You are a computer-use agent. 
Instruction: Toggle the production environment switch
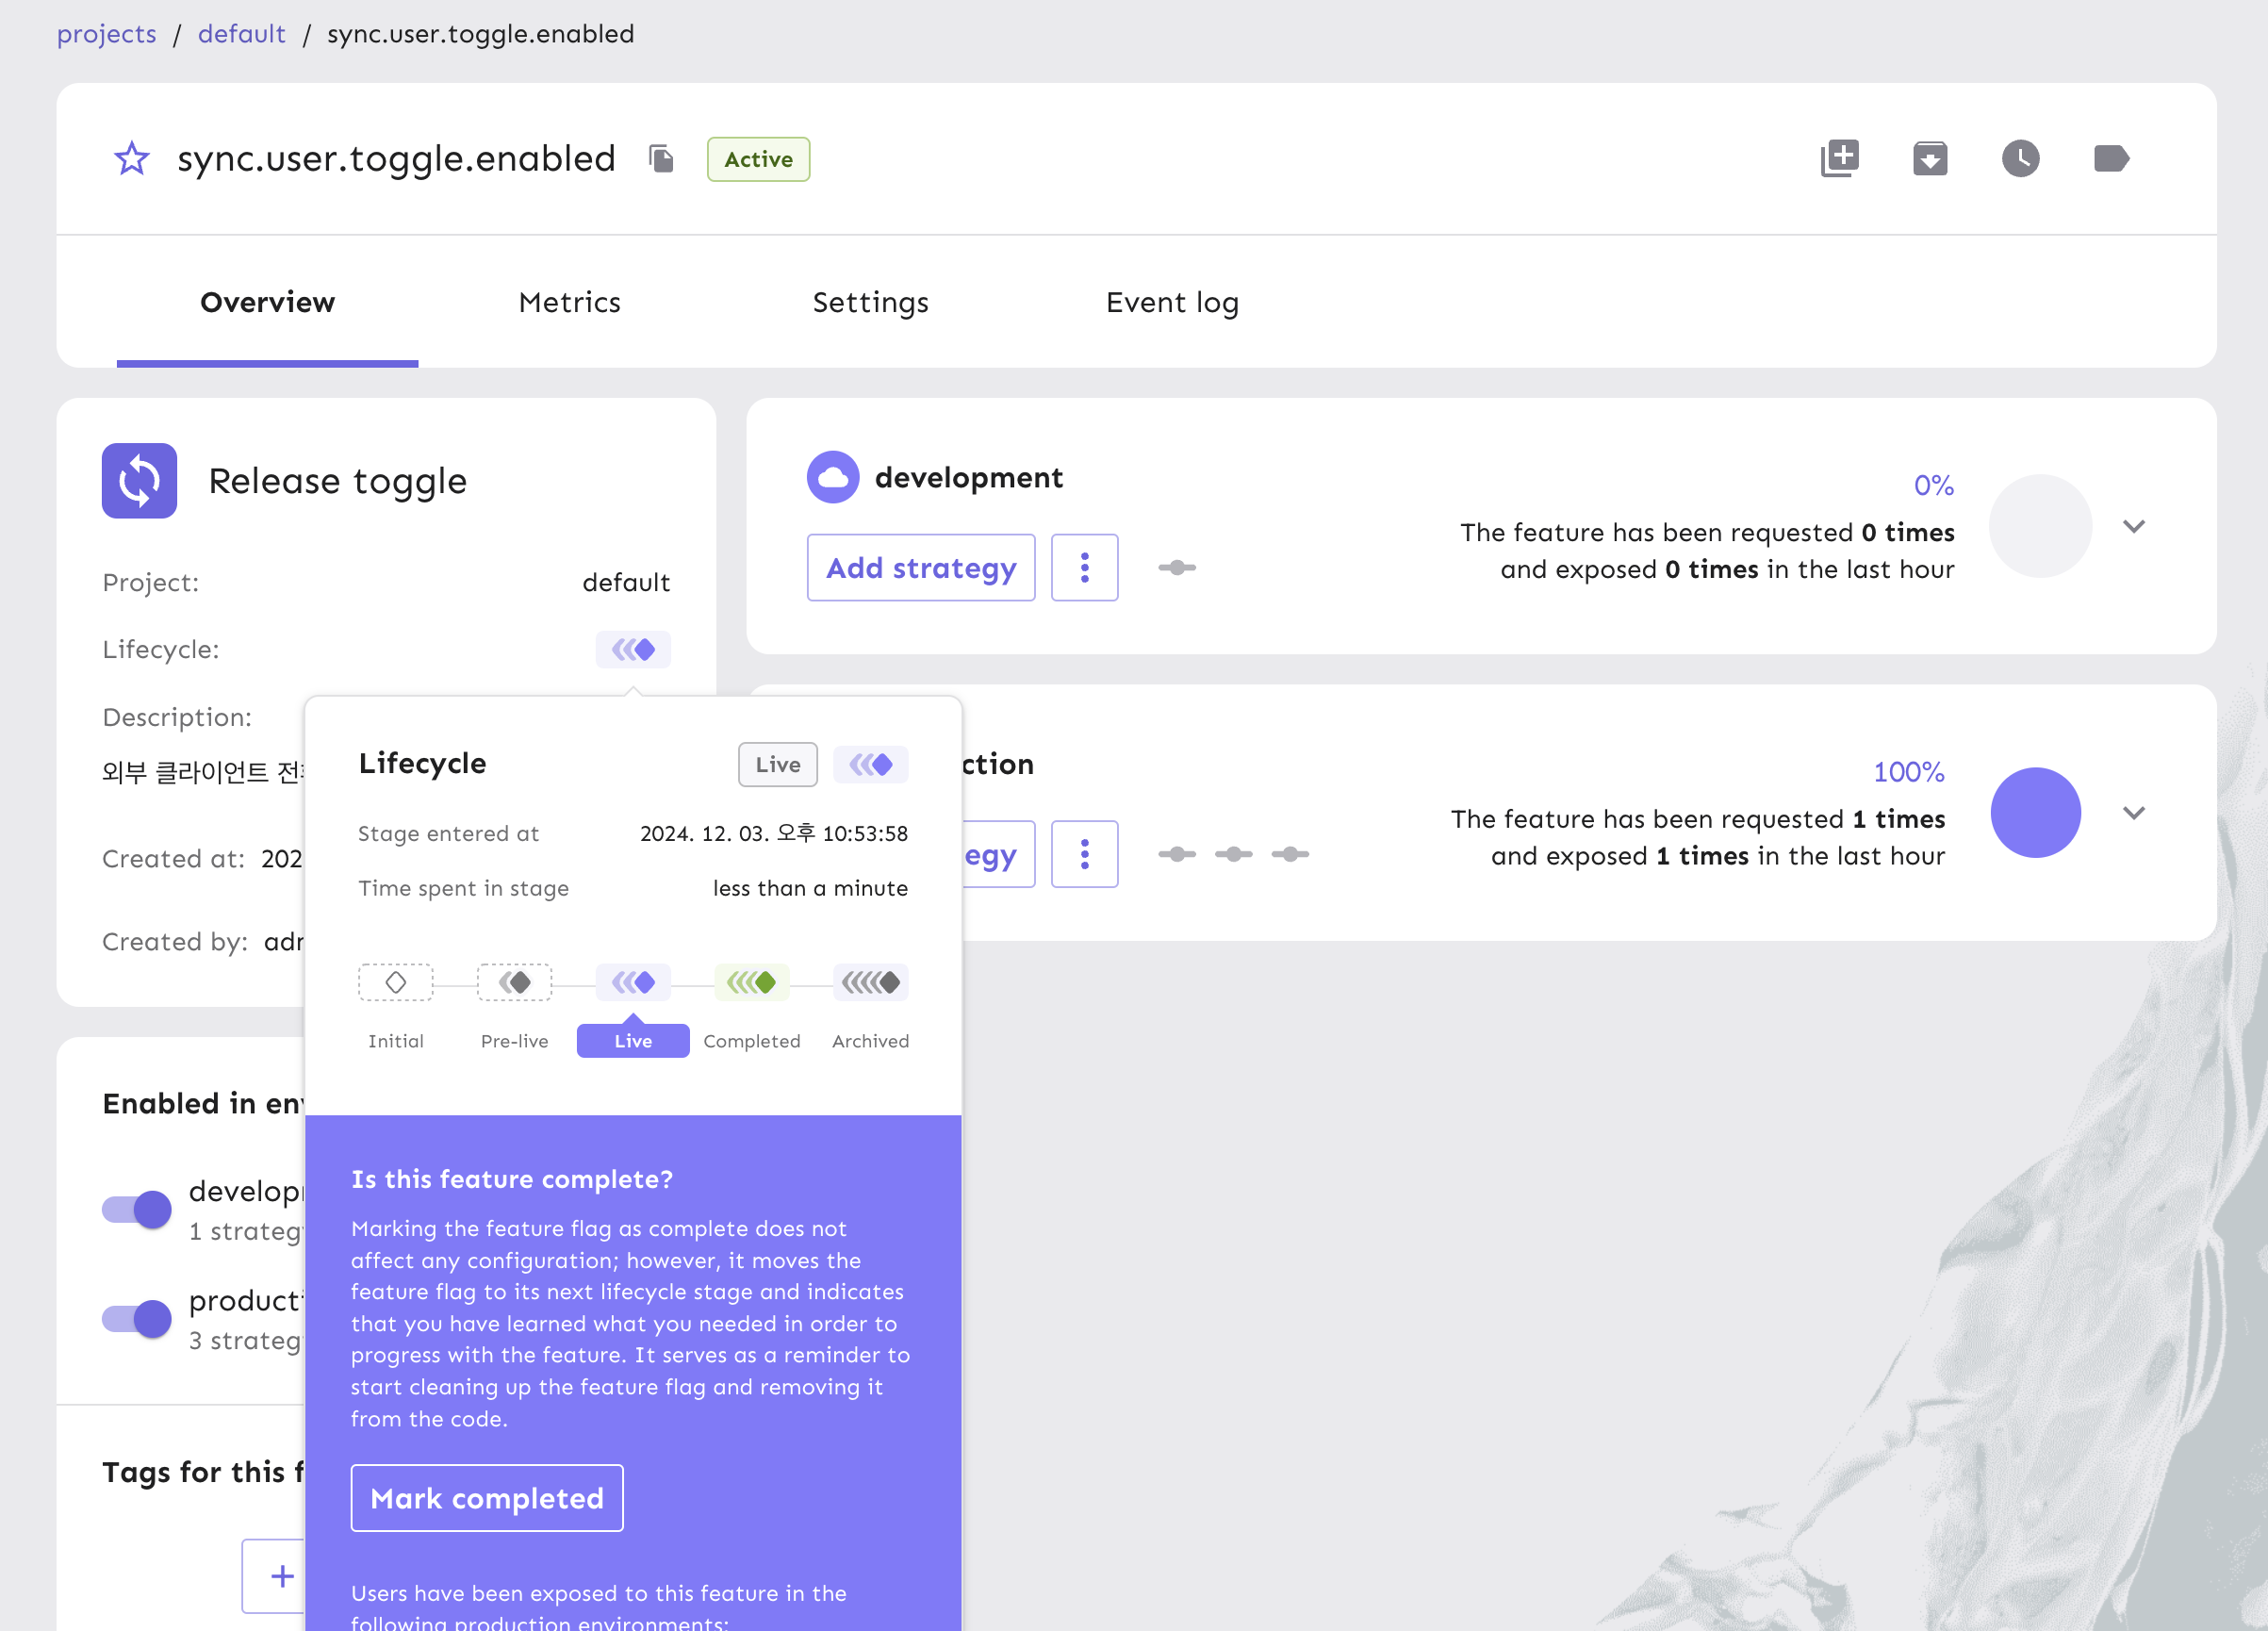coord(138,1319)
